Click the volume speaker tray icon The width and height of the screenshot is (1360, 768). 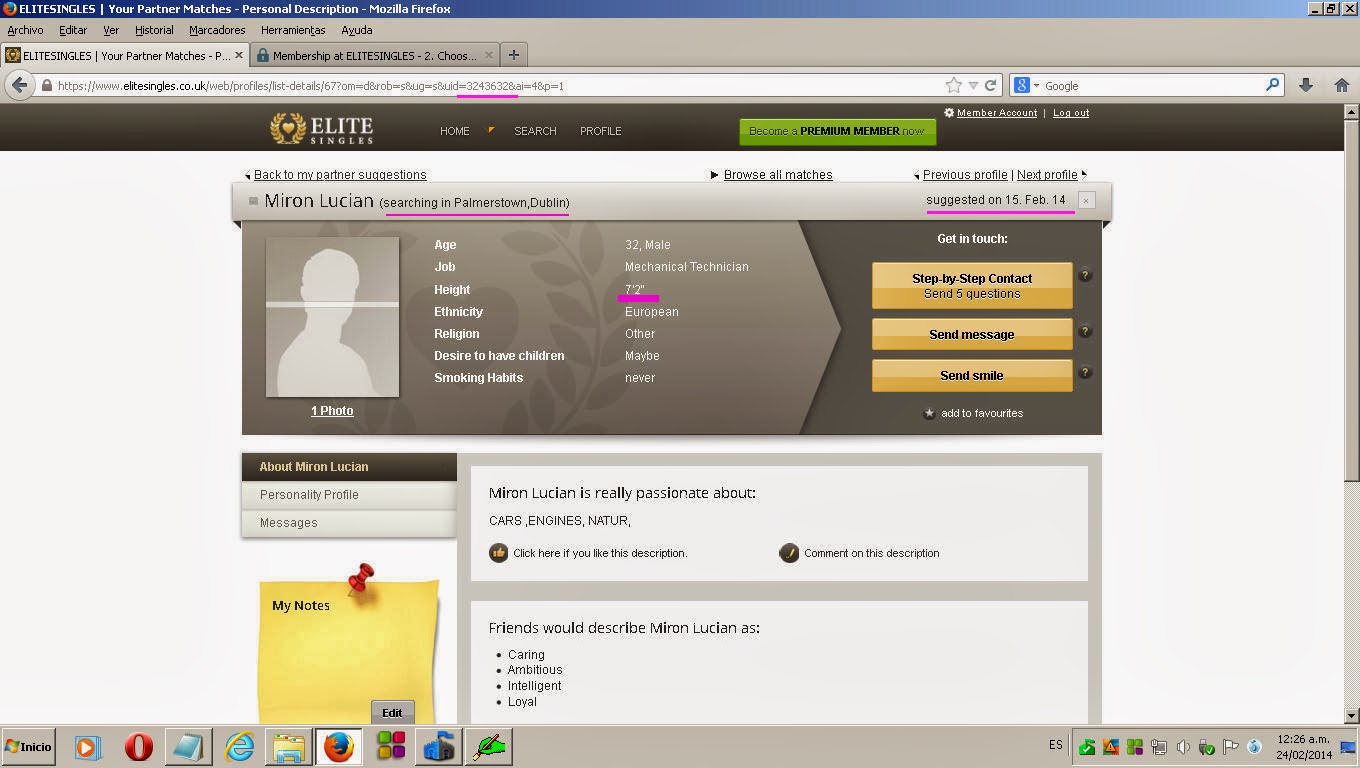point(1183,747)
